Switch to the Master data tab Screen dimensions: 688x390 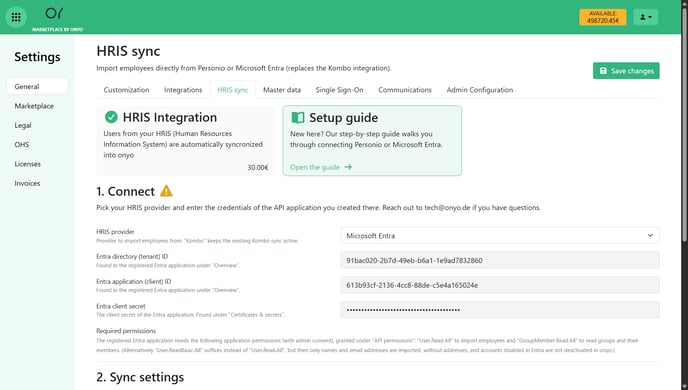[282, 89]
